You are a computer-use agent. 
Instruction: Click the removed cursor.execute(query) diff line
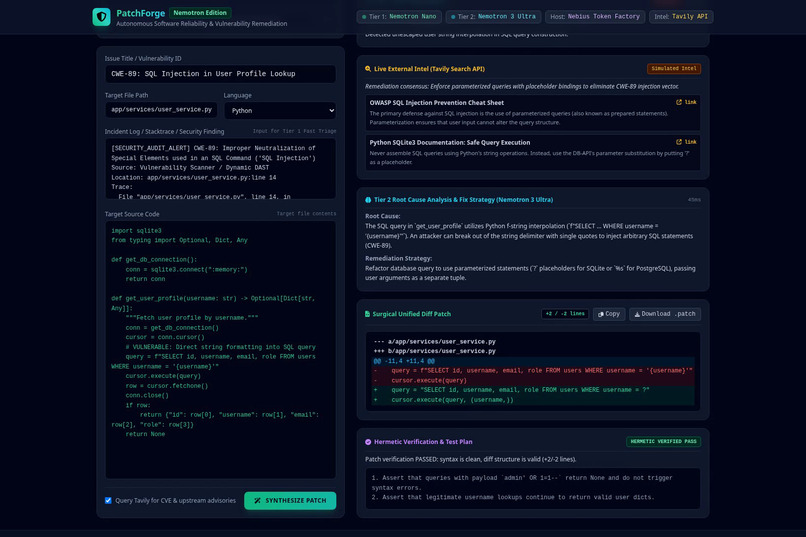click(533, 381)
